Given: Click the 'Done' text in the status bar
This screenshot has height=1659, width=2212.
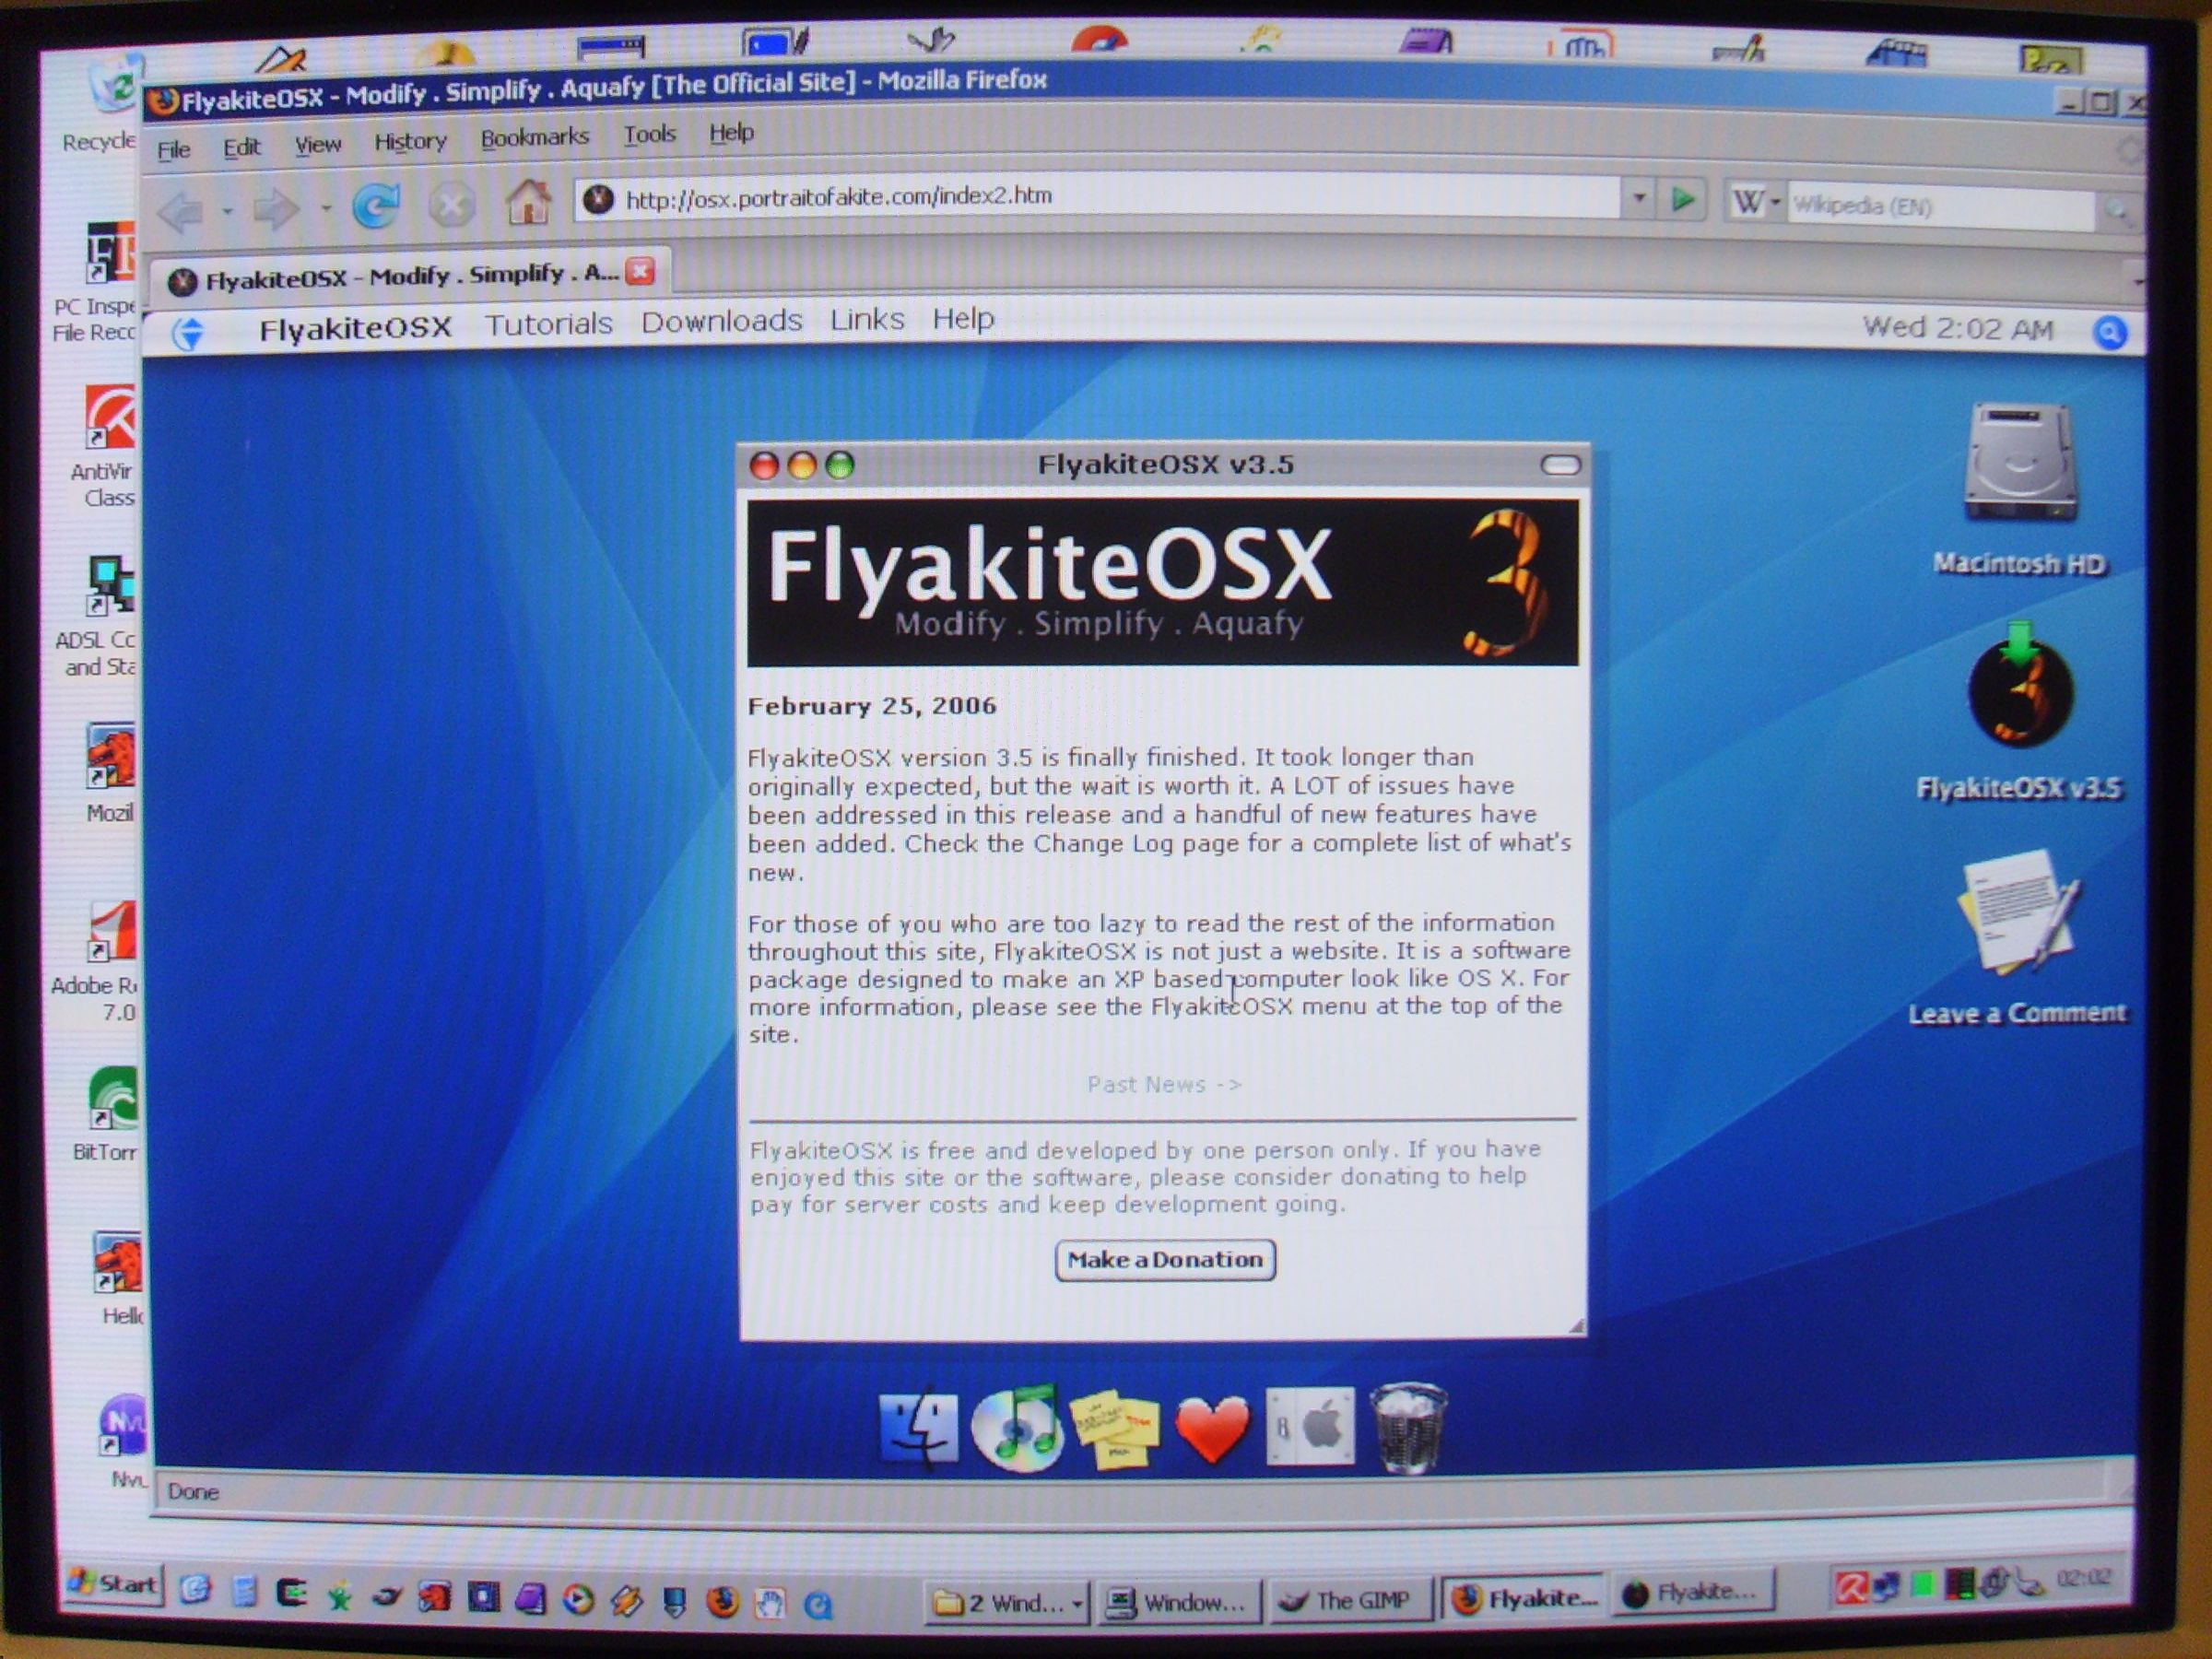Looking at the screenshot, I should click(193, 1492).
